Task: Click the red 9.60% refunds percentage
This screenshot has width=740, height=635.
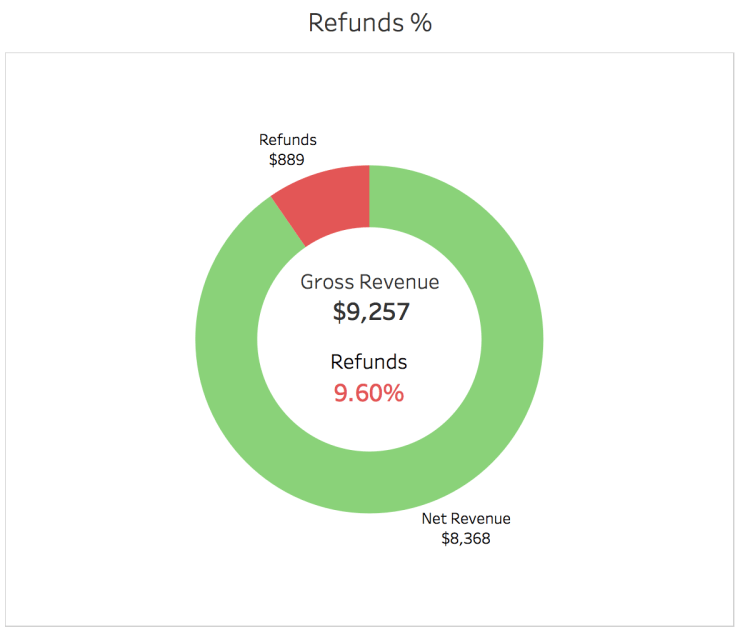Action: pyautogui.click(x=369, y=393)
